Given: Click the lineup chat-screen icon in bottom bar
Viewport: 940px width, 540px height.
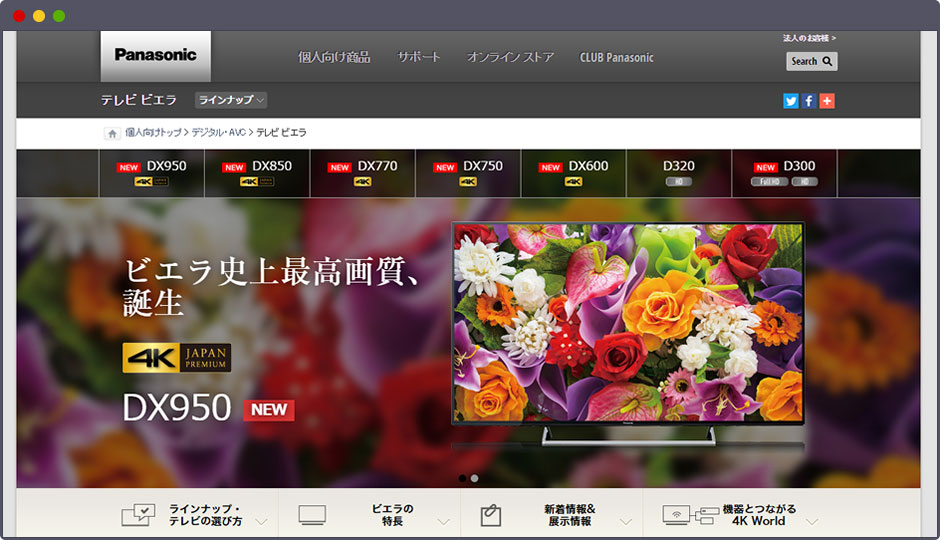Looking at the screenshot, I should point(138,515).
